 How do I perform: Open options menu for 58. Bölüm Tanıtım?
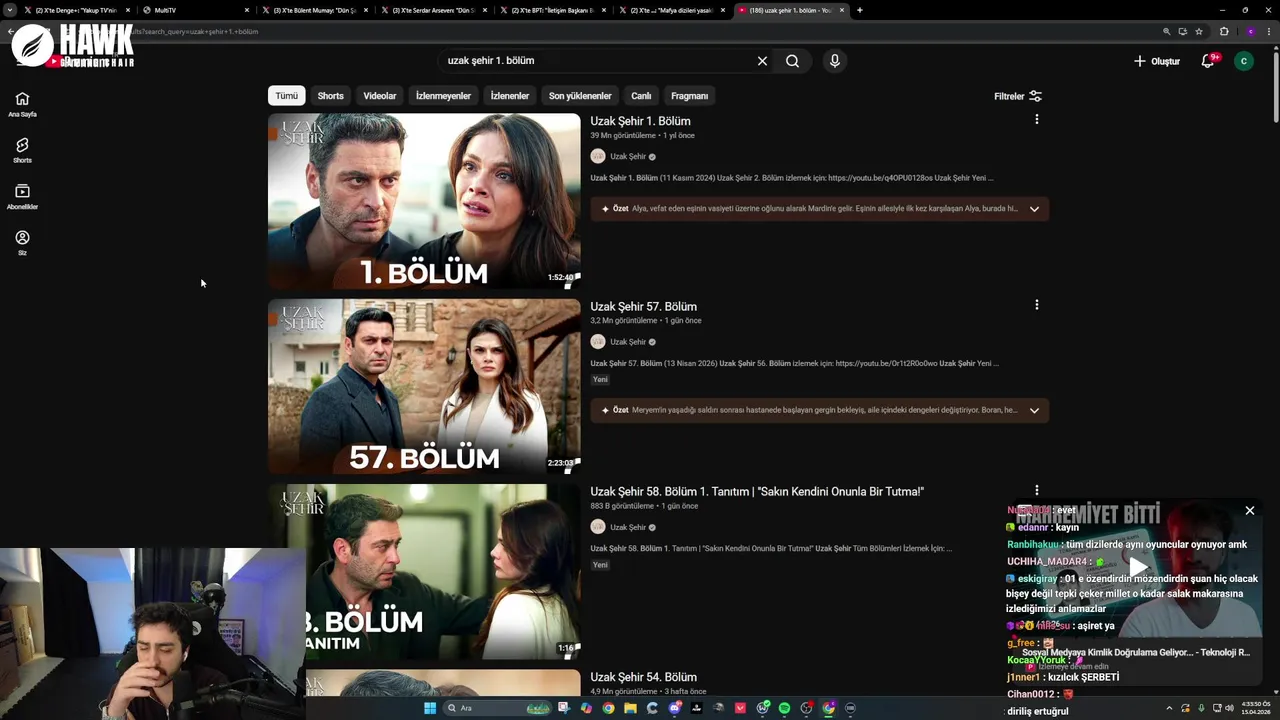tap(1036, 490)
